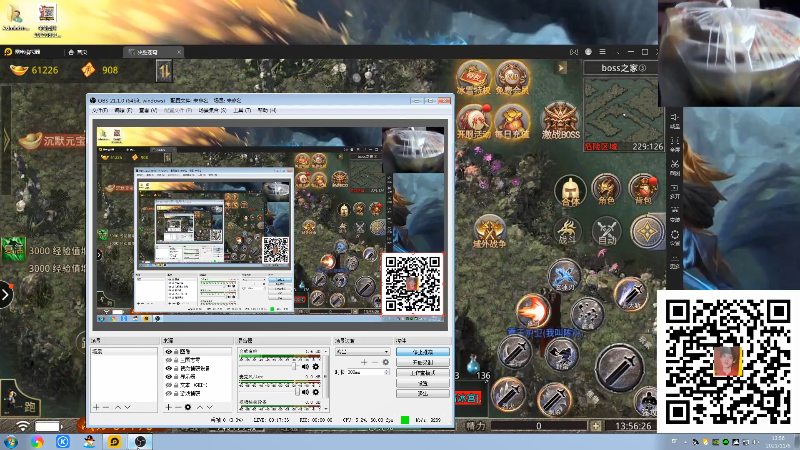Image resolution: width=800 pixels, height=450 pixels.
Task: Use the 野蛮 charge skill icon
Action: pyautogui.click(x=562, y=354)
